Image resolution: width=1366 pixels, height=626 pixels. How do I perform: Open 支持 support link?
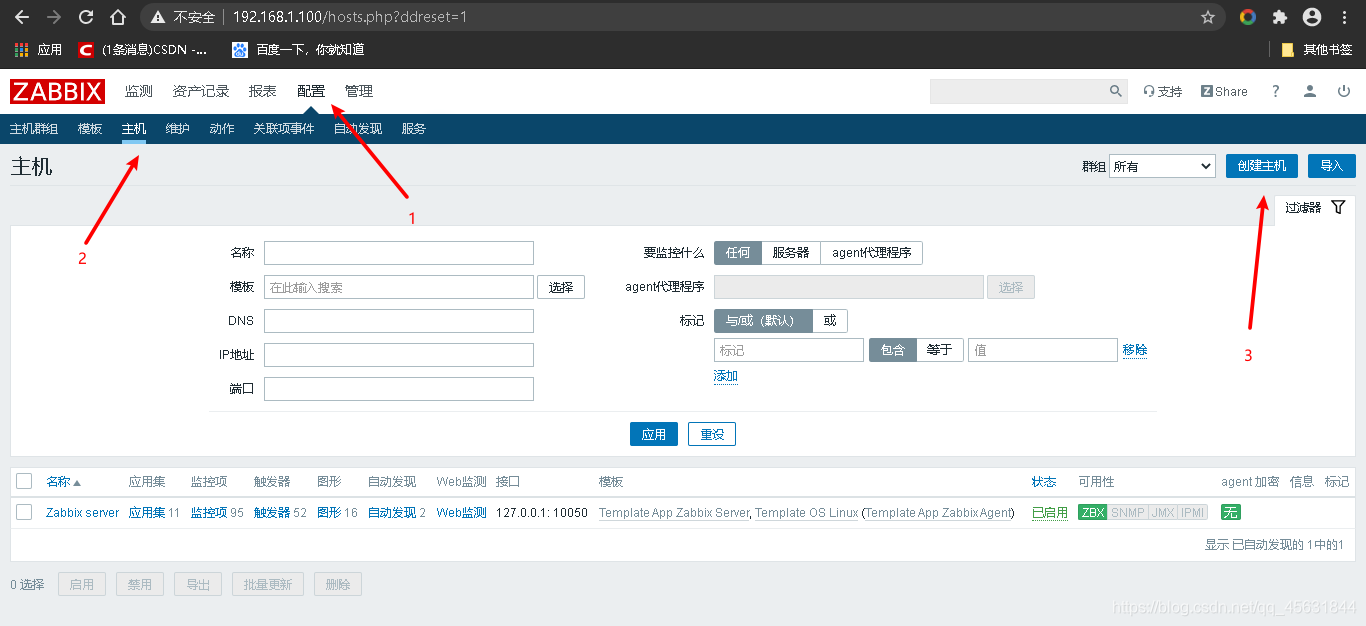click(1163, 91)
